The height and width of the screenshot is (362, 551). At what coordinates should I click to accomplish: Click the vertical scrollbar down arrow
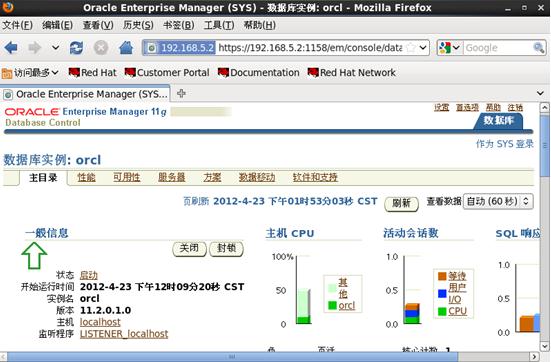[544, 346]
